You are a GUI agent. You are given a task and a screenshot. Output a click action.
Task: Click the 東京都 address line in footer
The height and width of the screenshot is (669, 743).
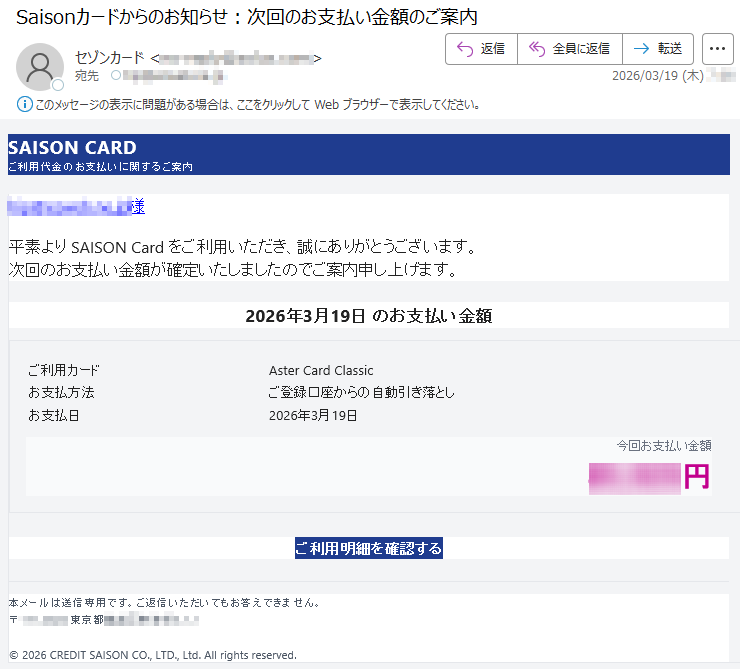click(104, 620)
